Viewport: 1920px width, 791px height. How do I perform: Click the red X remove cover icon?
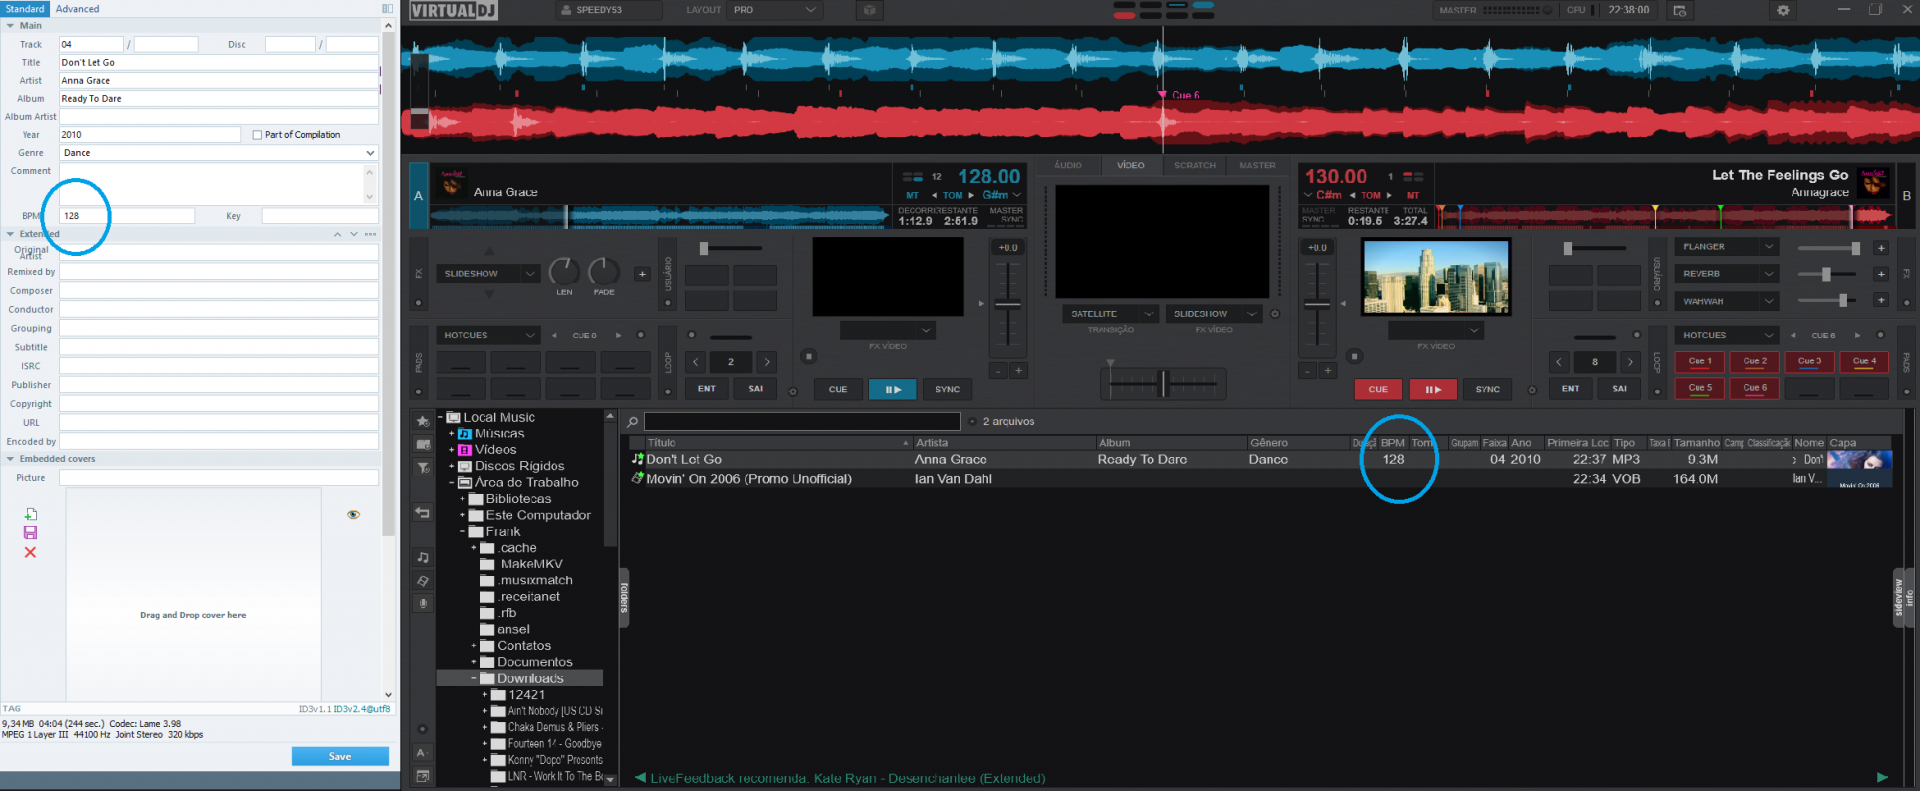tap(30, 552)
